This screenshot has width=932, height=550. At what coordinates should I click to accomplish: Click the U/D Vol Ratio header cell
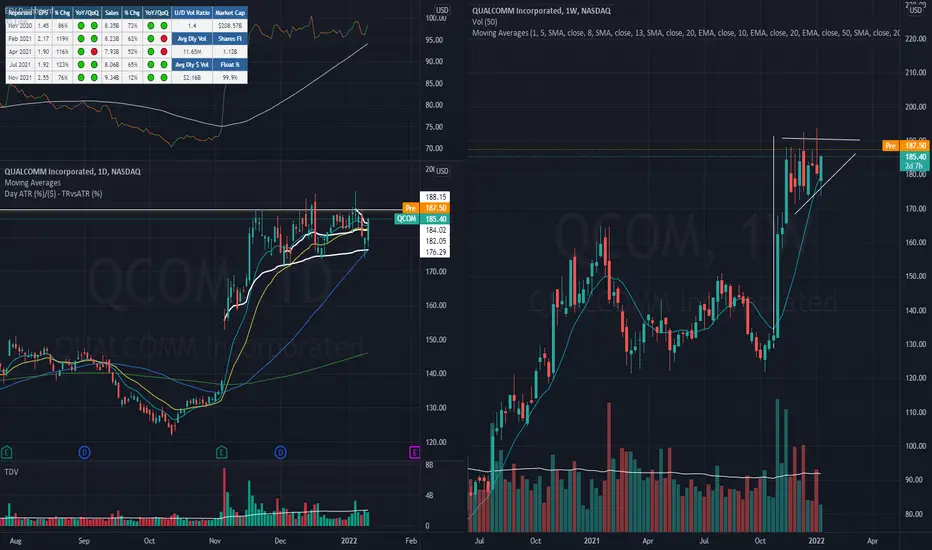point(192,12)
